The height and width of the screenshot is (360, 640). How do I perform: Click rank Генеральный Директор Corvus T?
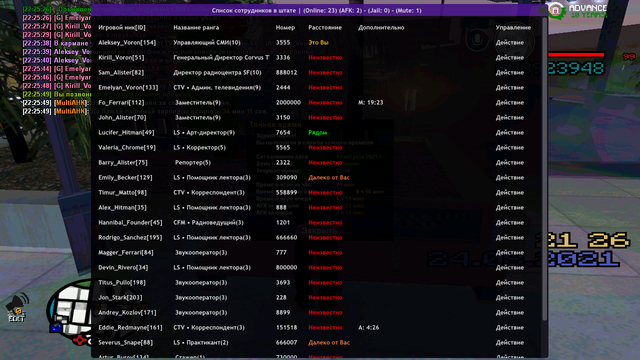(221, 58)
